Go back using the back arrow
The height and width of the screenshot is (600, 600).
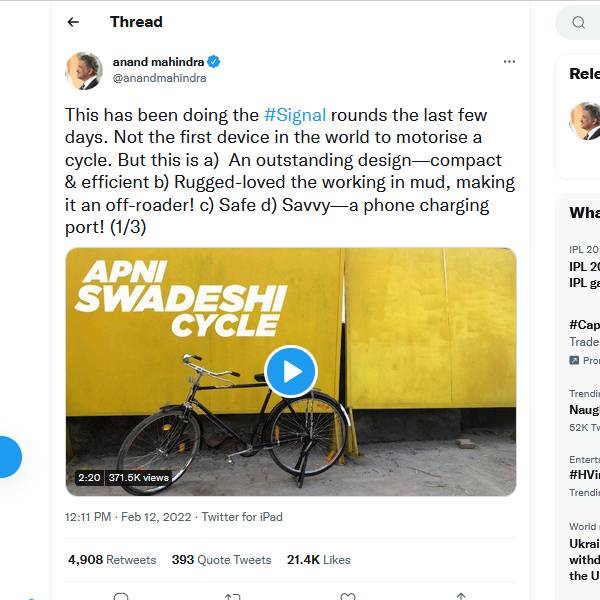pyautogui.click(x=73, y=22)
